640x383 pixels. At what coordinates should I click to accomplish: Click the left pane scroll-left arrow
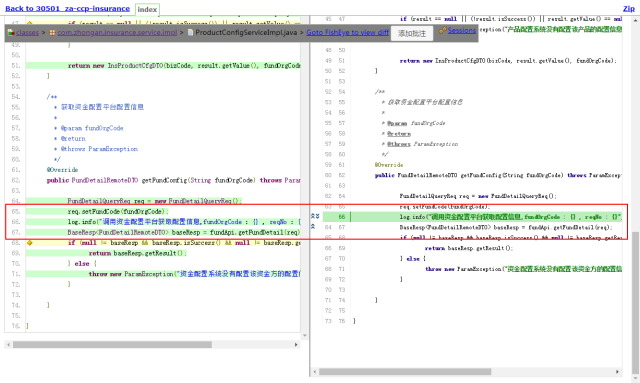(8, 345)
